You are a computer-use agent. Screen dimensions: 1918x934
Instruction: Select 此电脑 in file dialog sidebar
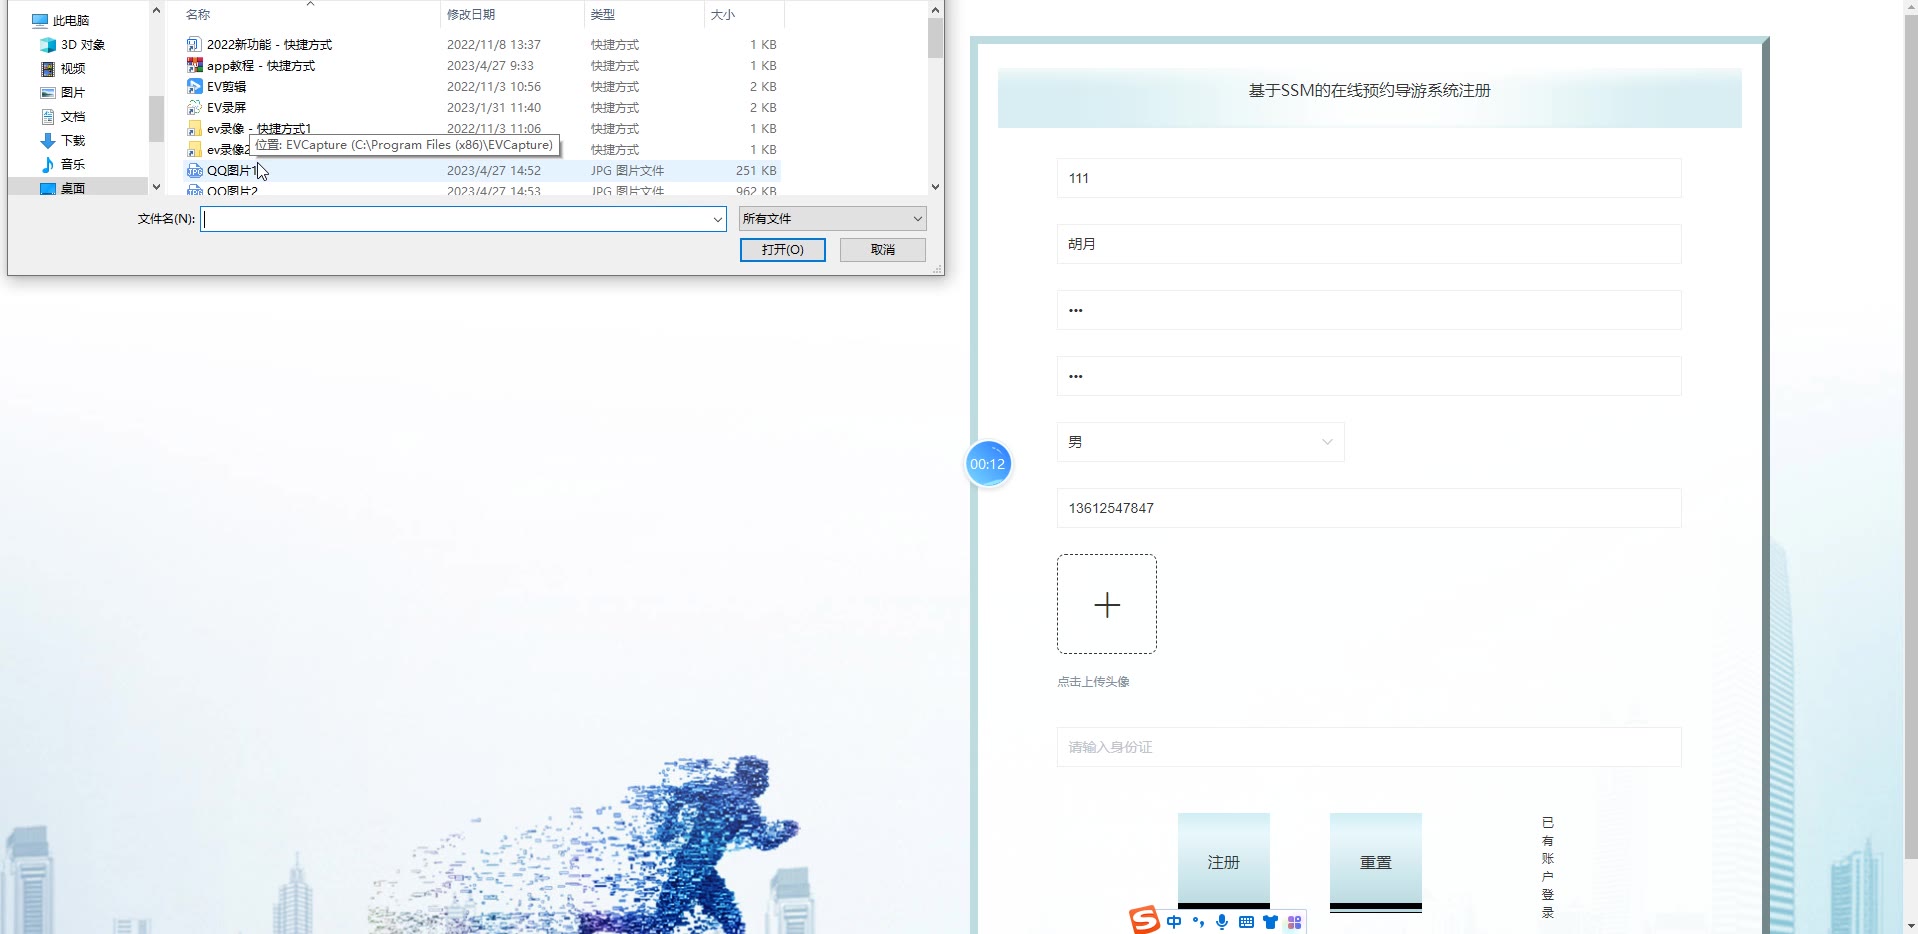[61, 20]
